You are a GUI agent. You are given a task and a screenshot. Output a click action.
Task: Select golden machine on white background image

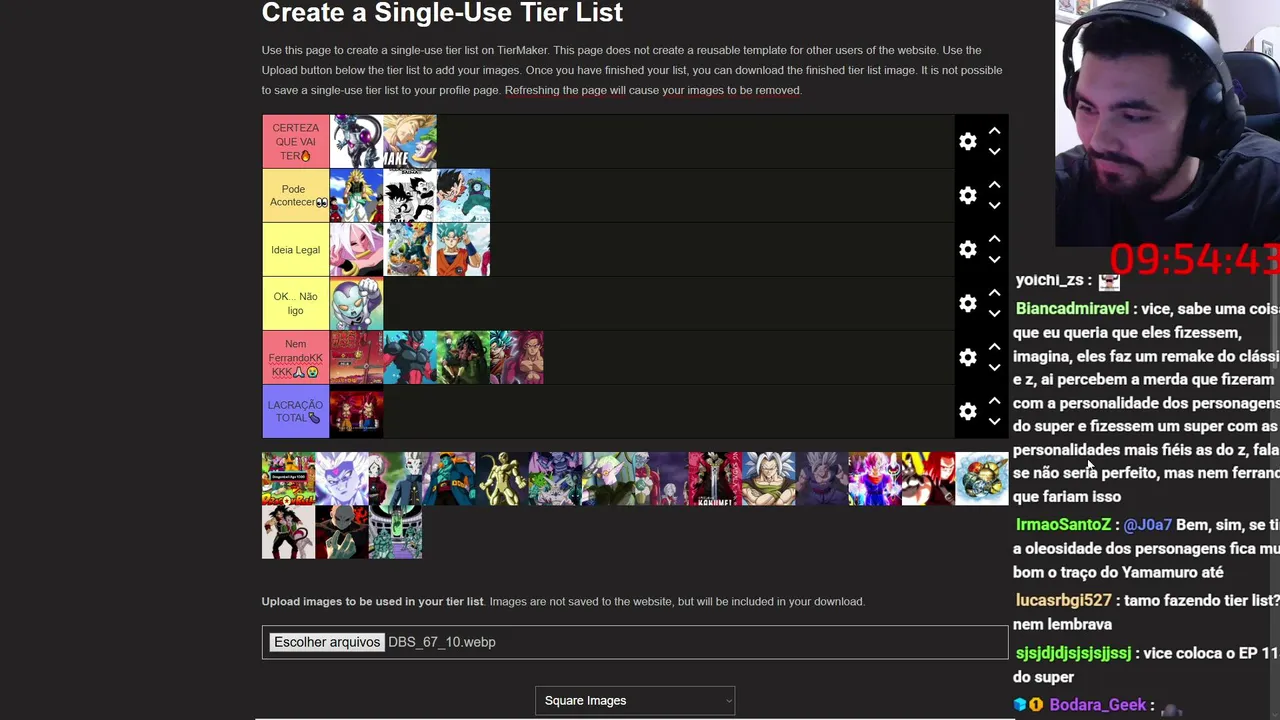[982, 479]
